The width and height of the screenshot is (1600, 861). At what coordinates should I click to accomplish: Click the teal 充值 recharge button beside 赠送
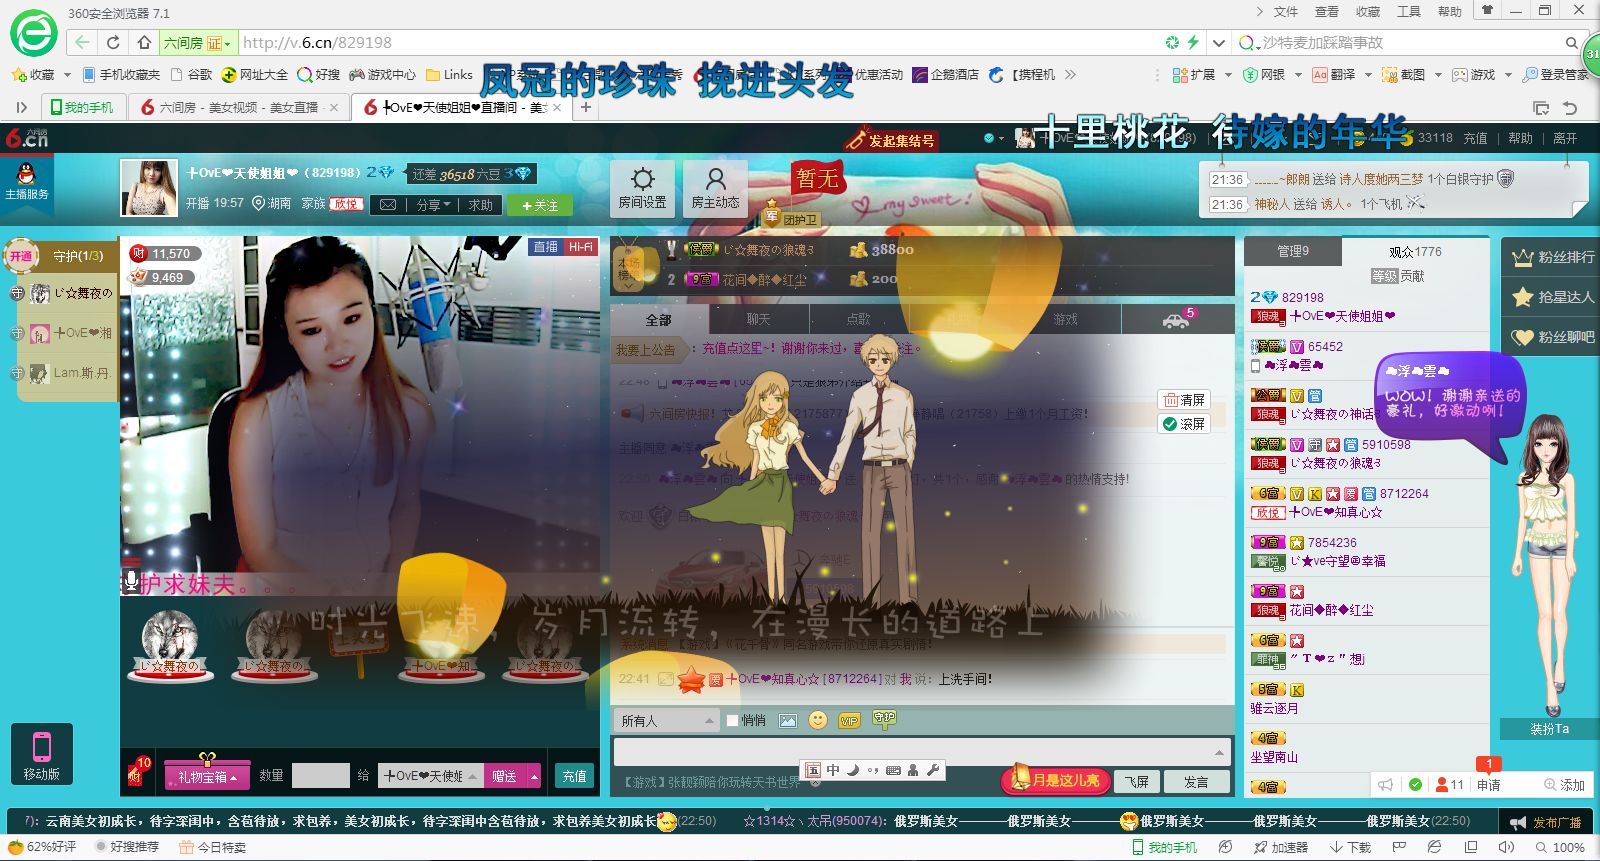click(574, 776)
